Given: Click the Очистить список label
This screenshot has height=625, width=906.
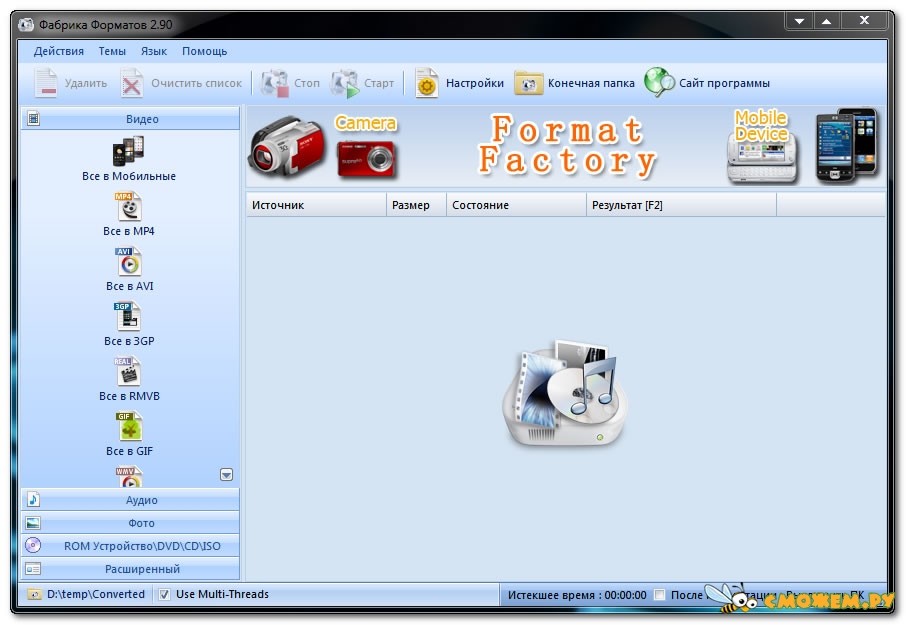Looking at the screenshot, I should 196,83.
